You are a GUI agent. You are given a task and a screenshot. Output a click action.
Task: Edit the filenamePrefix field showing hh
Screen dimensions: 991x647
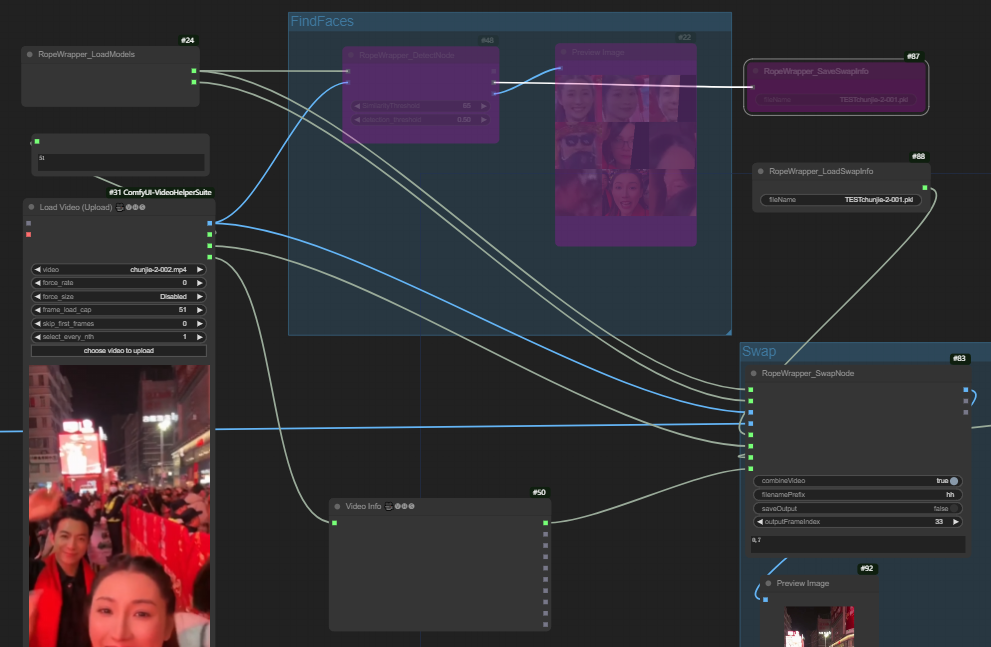click(858, 495)
